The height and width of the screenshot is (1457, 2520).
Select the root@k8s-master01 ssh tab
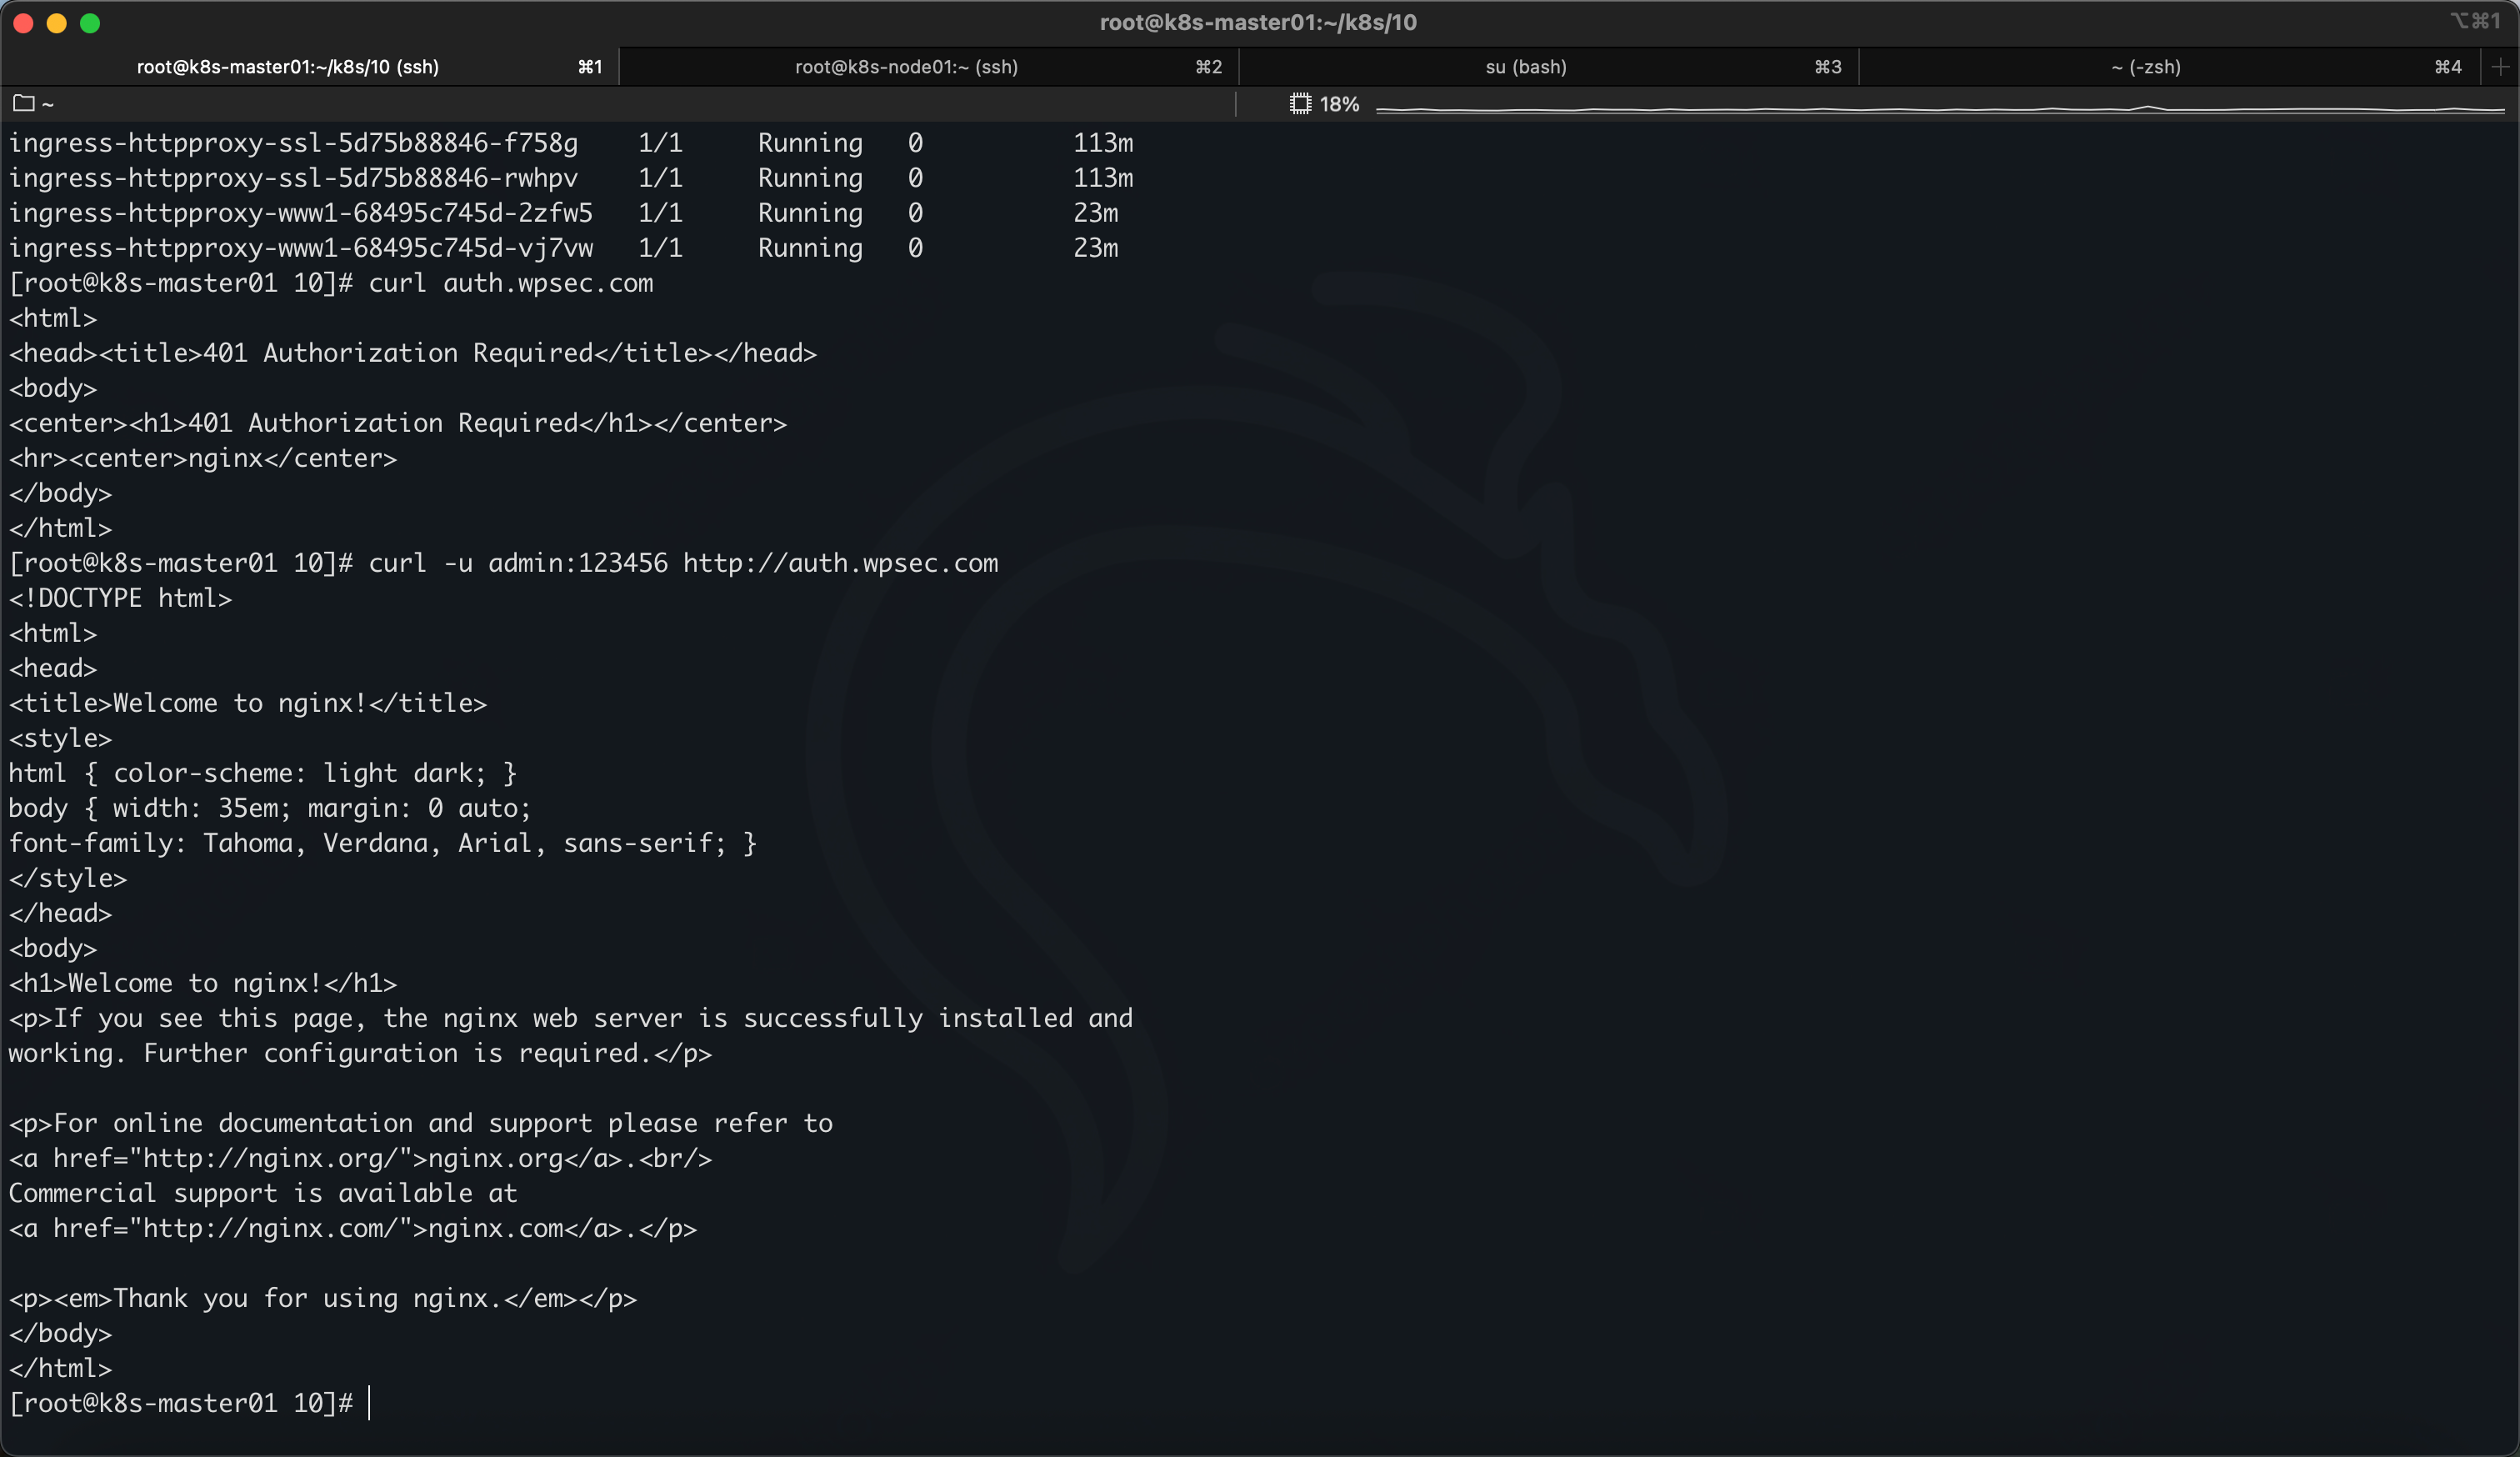288,67
